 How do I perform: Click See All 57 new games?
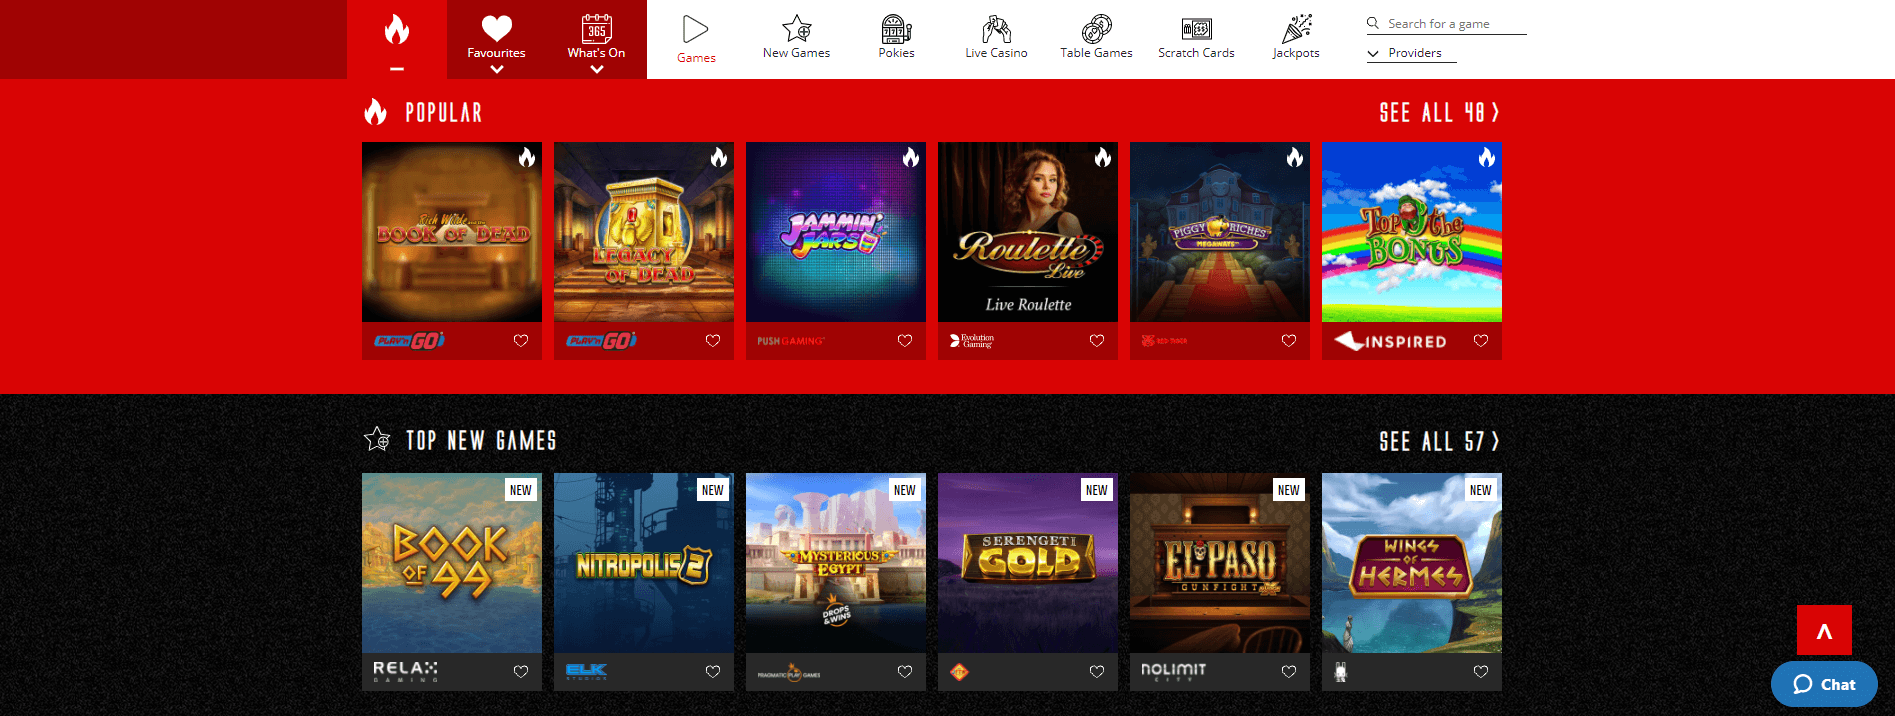(x=1439, y=441)
